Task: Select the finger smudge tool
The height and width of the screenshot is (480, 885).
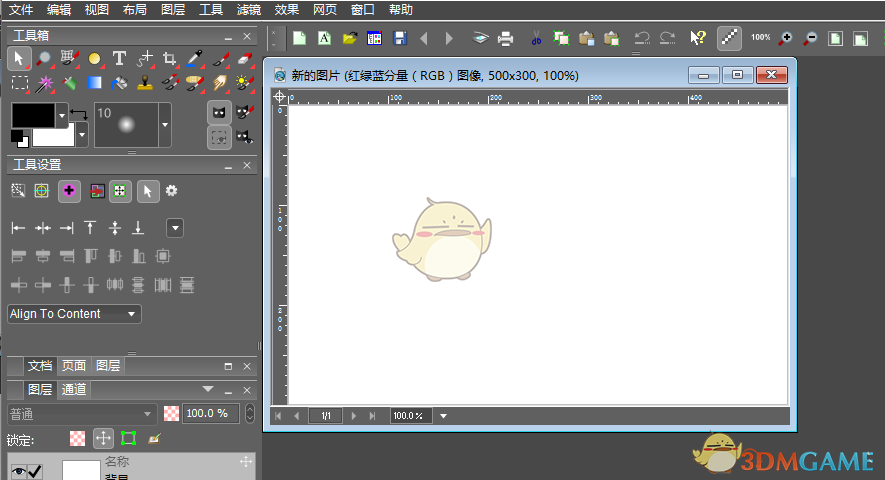Action: pyautogui.click(x=220, y=83)
